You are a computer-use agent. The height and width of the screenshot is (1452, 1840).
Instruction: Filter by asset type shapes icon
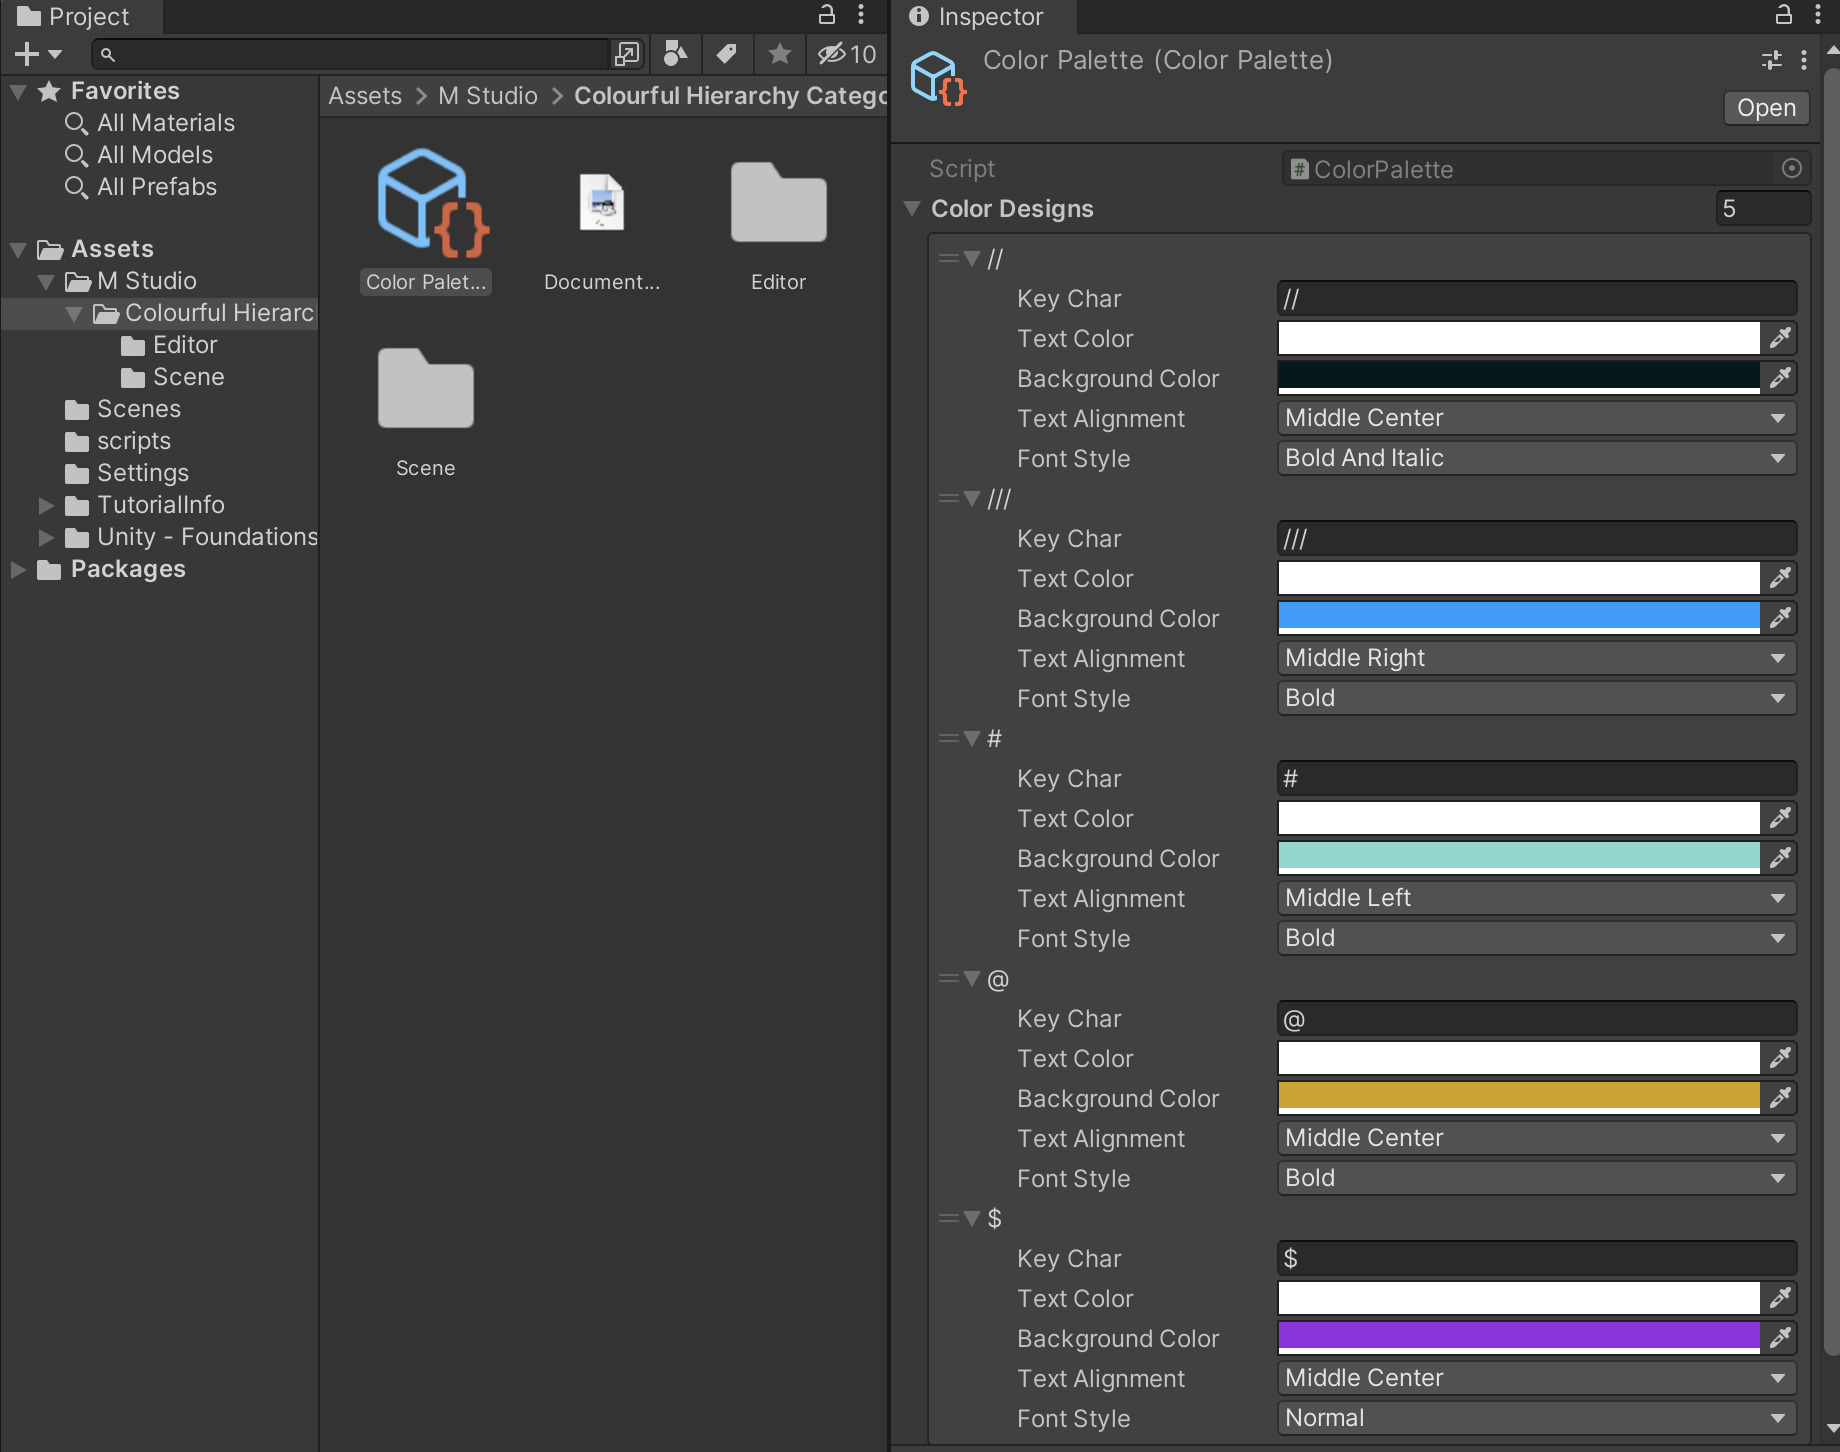675,55
